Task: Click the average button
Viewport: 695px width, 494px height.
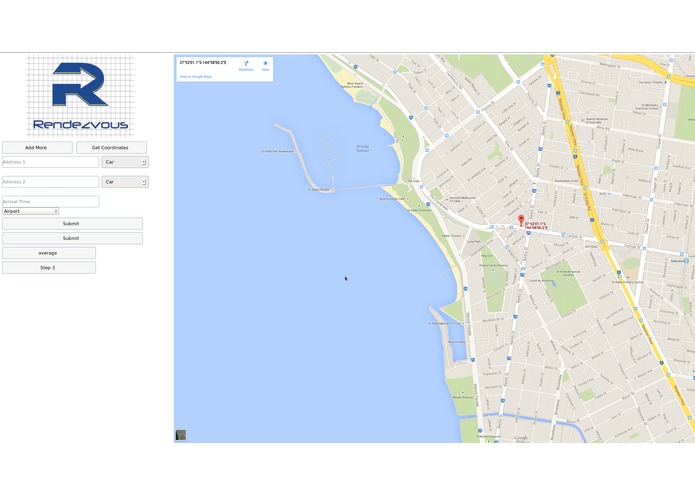Action: point(49,253)
